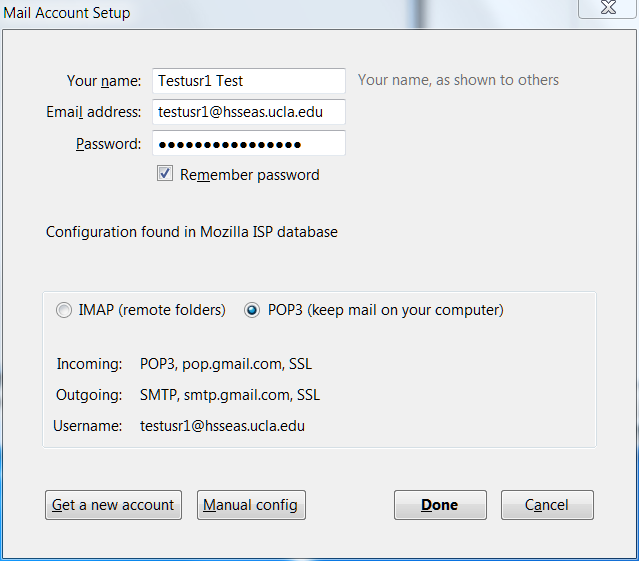Viewport: 639px width, 561px height.
Task: Click the "Your name:" label
Action: click(104, 81)
